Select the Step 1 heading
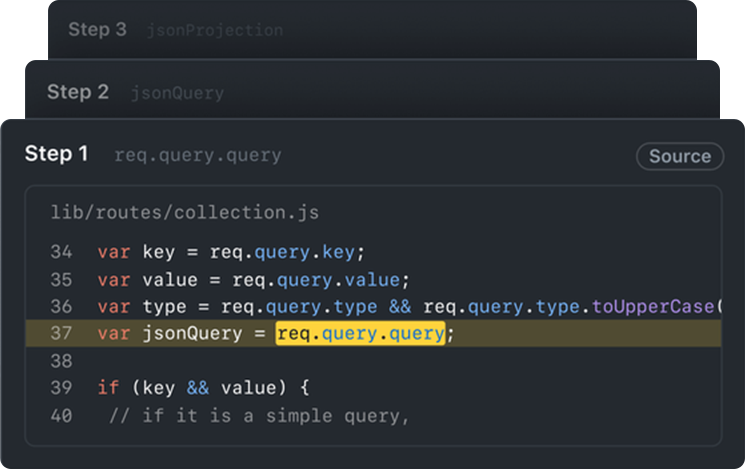 pos(57,154)
